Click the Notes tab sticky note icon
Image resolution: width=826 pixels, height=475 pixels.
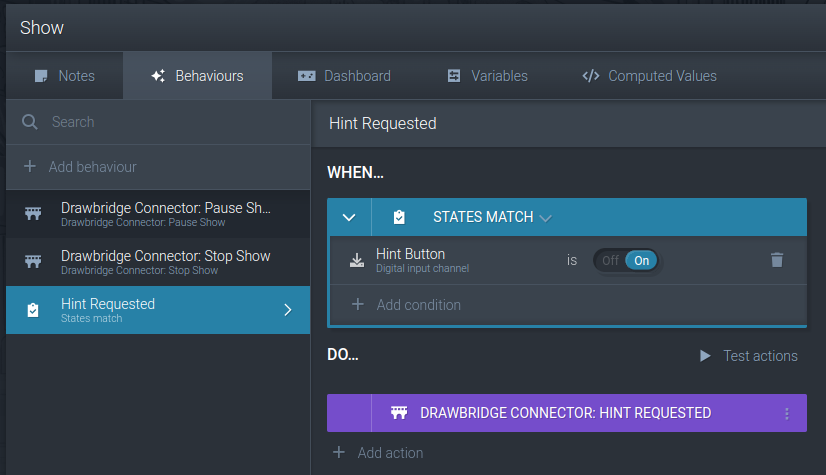pyautogui.click(x=41, y=76)
